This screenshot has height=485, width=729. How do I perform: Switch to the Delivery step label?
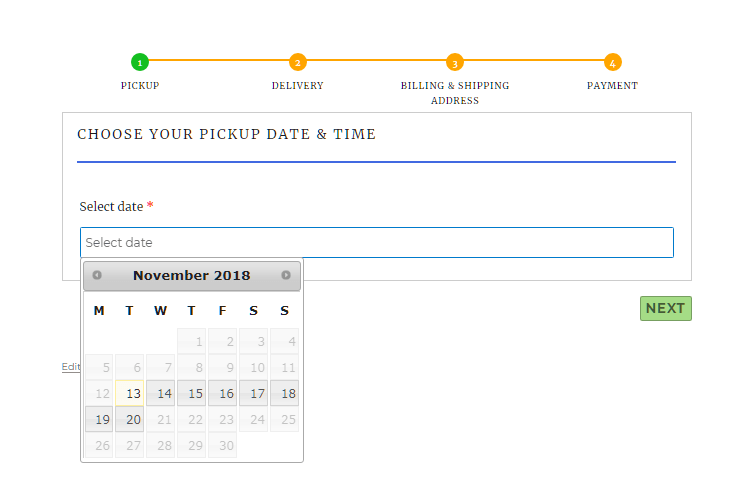(297, 86)
